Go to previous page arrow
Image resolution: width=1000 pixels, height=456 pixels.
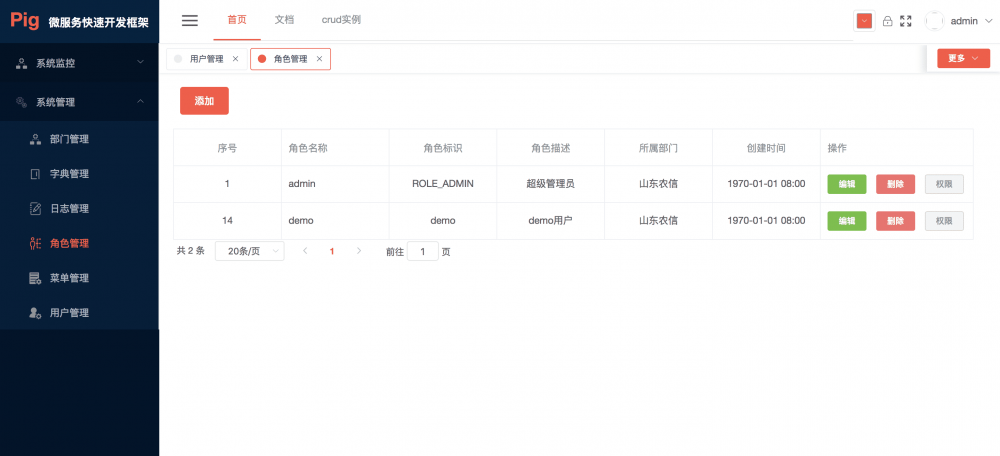pos(305,251)
